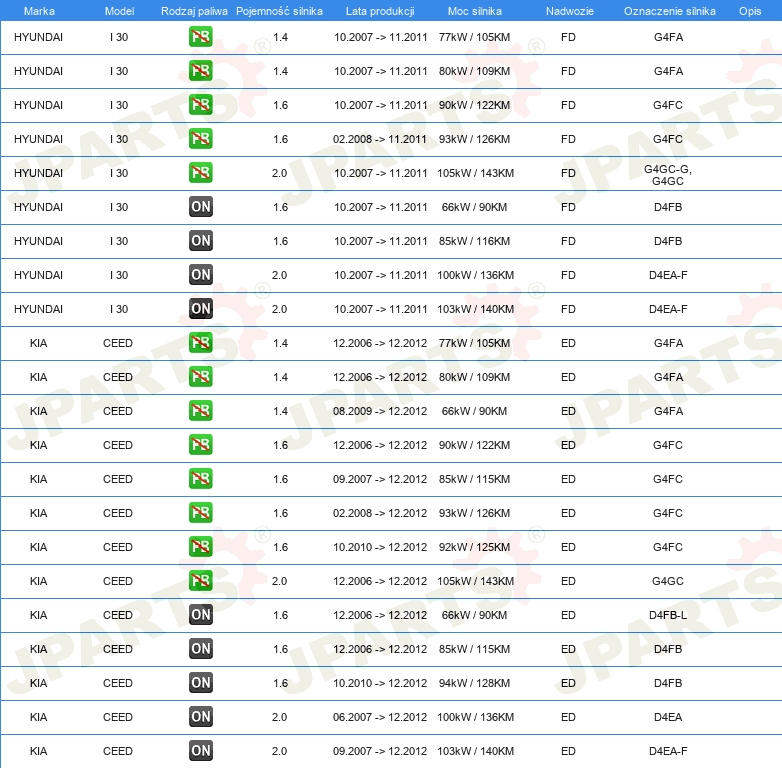Click ED body cell in 94kW / 128KM row
Image resolution: width=782 pixels, height=768 pixels.
click(x=568, y=683)
